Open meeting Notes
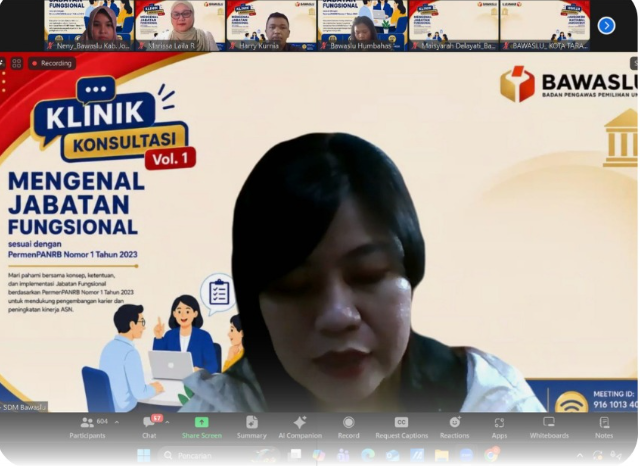The image size is (640, 466). 604,428
